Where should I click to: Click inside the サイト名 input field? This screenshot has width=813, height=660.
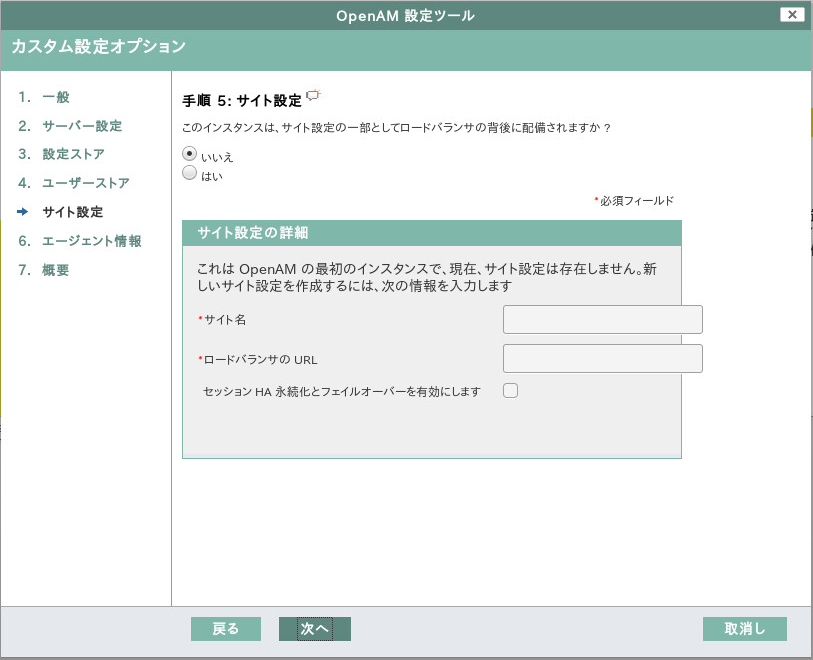602,319
